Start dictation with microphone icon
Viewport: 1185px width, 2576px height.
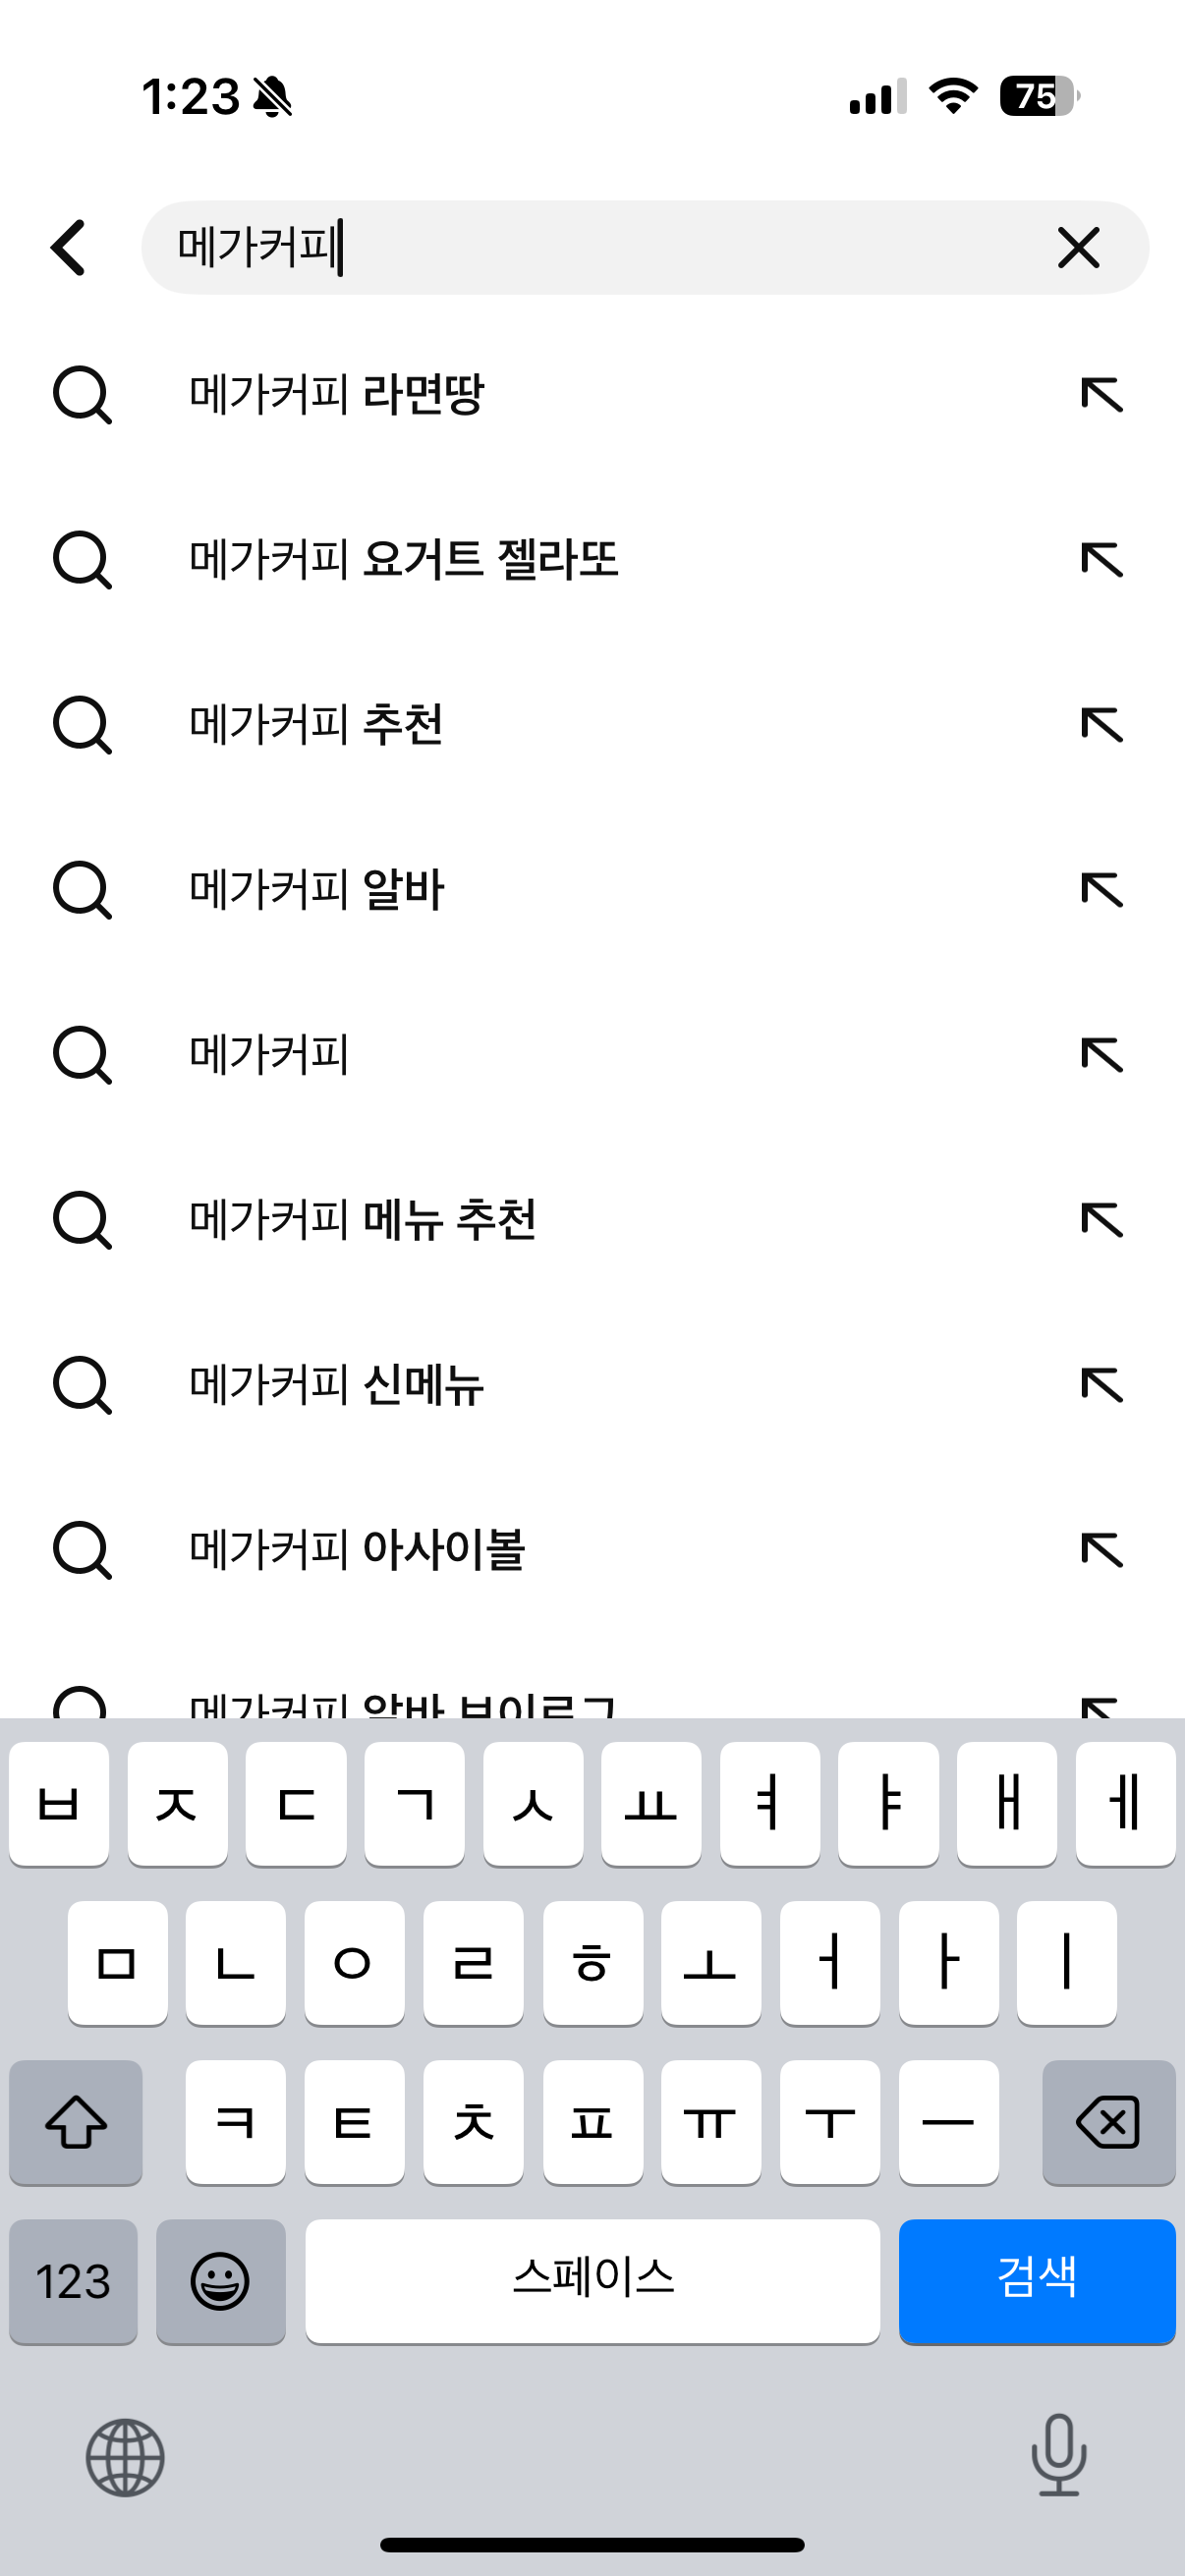pyautogui.click(x=1059, y=2455)
